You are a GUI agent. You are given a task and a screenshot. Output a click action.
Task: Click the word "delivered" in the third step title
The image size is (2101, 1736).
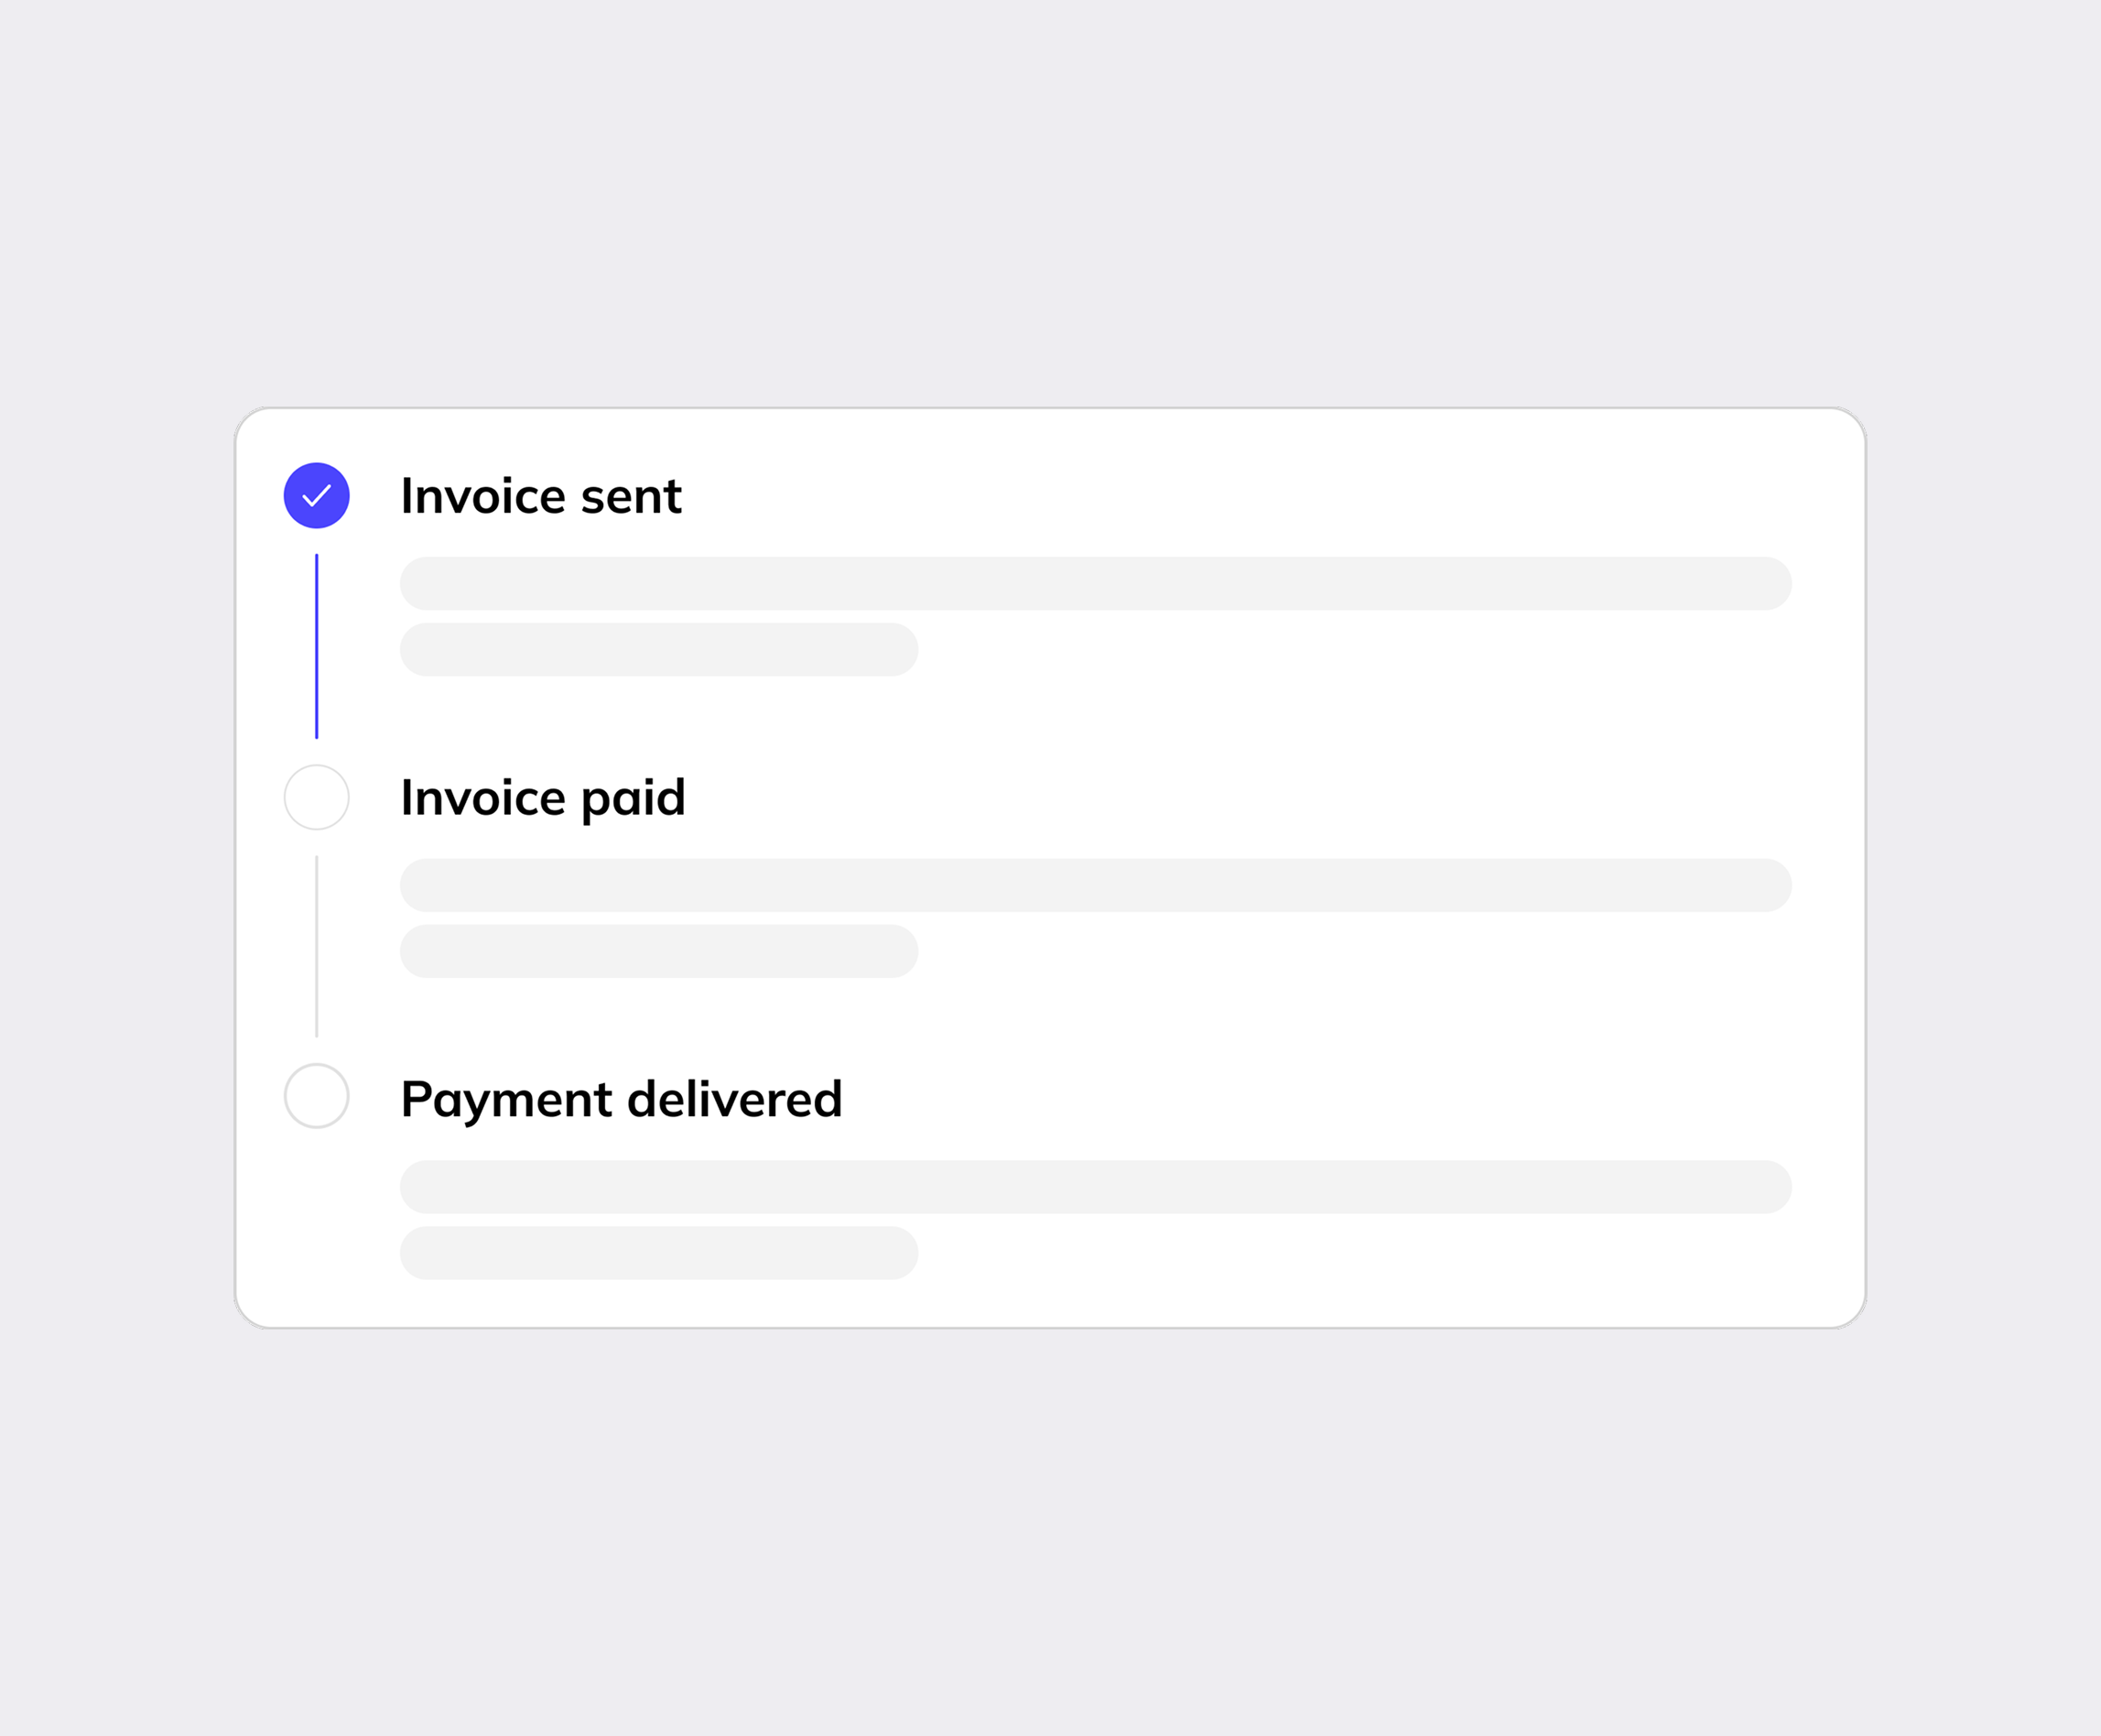tap(735, 1098)
